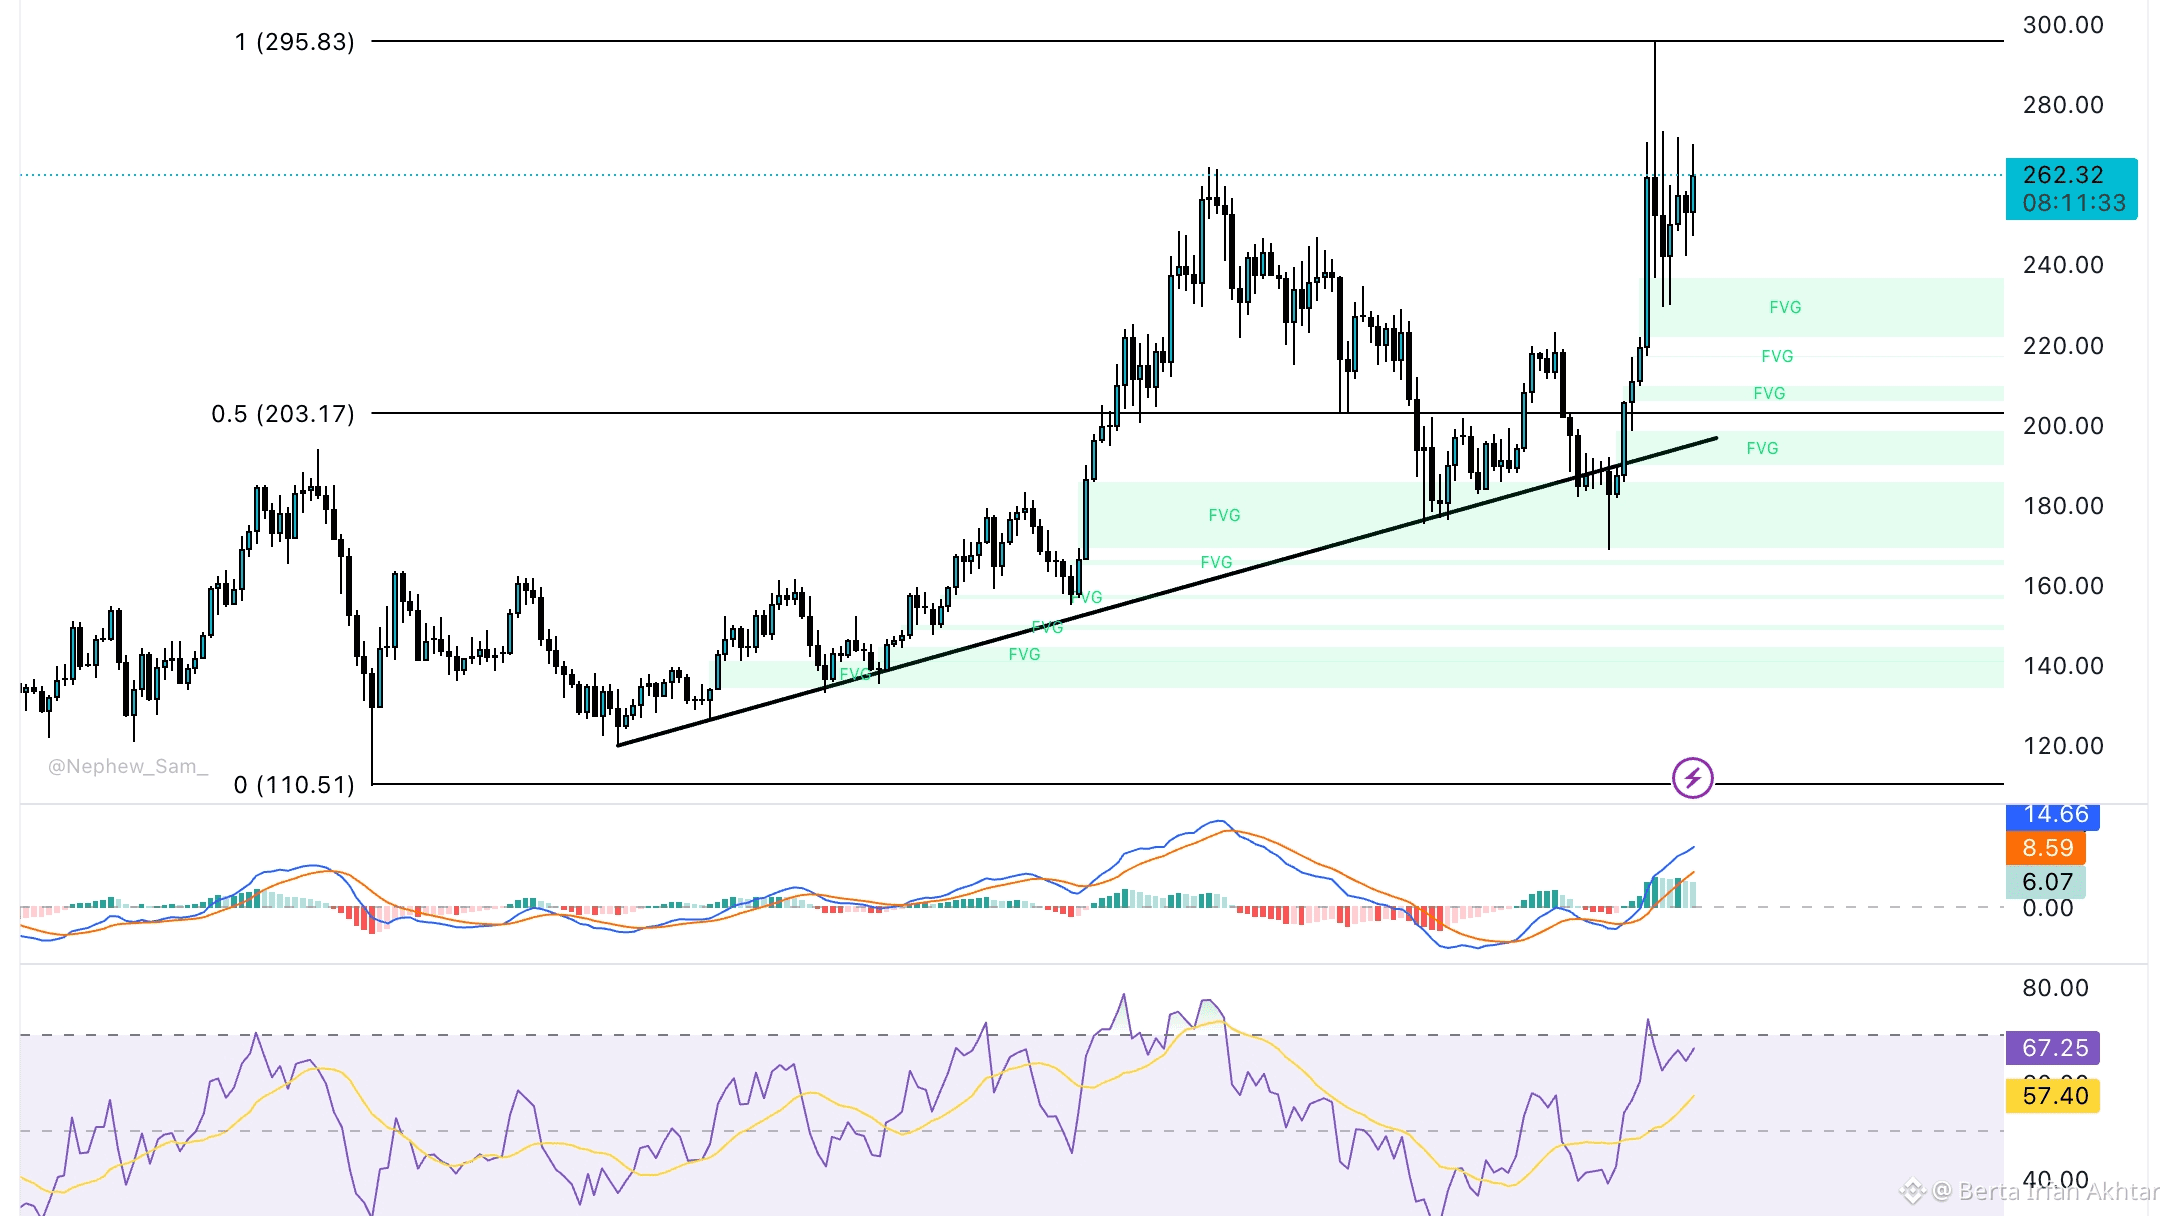Click the current price label 262.32
The height and width of the screenshot is (1216, 2168).
(x=2062, y=175)
